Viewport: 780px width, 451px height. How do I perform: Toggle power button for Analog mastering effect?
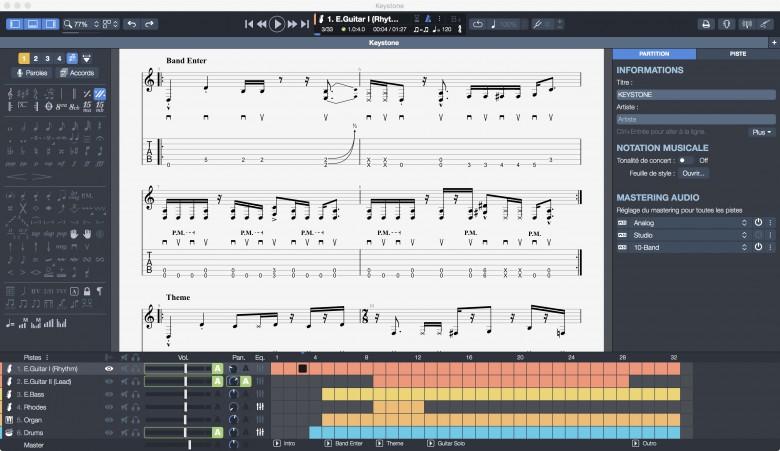coord(758,221)
